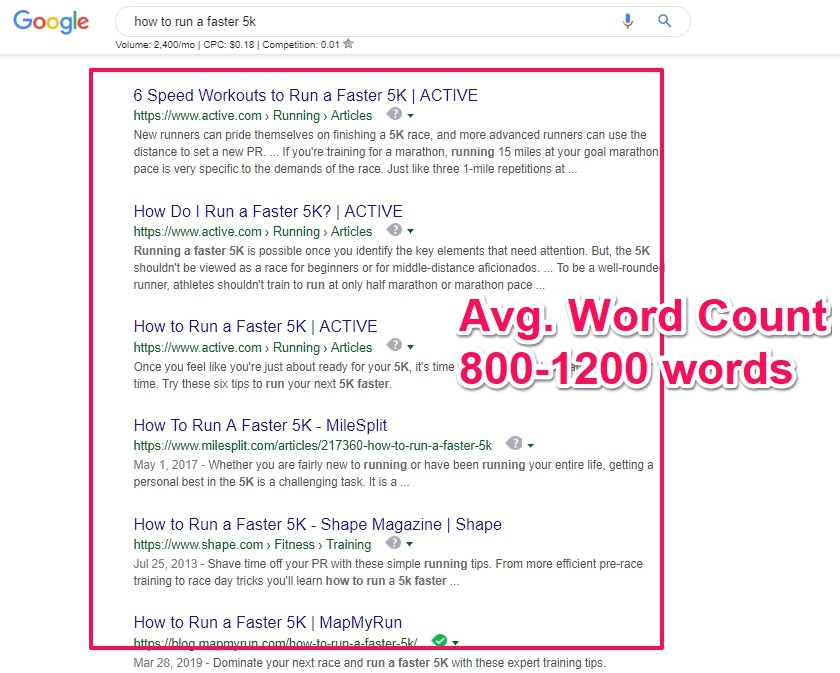Click the snippet starting 'New runners can pride themselves'
The image size is (840, 673).
[x=396, y=152]
